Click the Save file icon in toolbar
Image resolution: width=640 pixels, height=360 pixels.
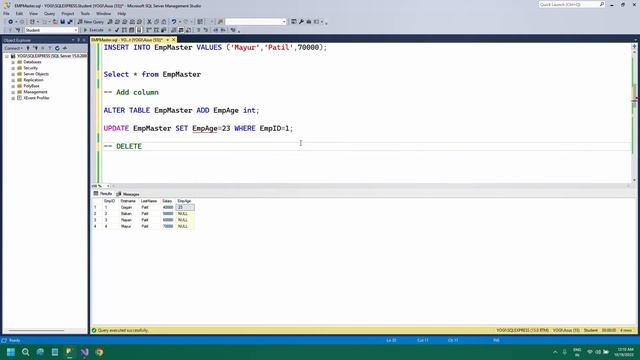coord(62,22)
